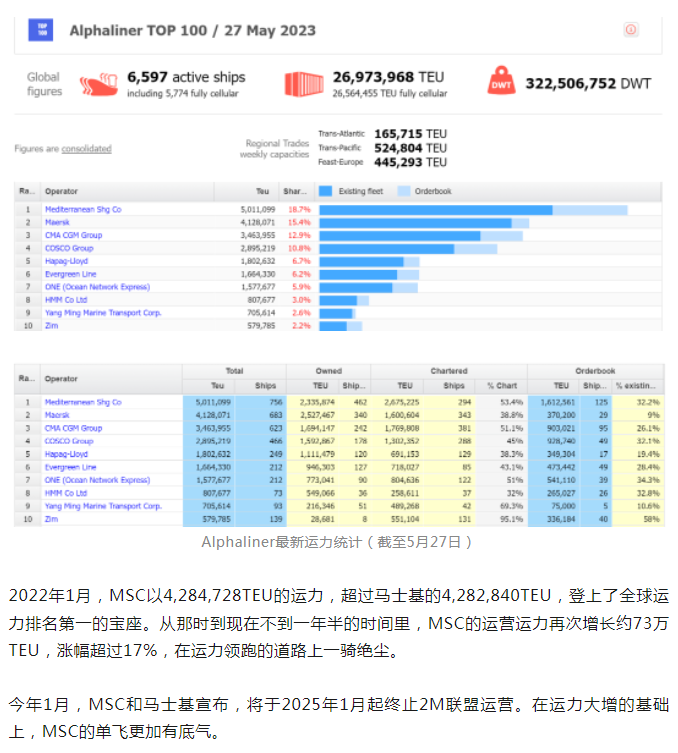The image size is (678, 753).
Task: Click the Existing fleet legend swatch
Action: pyautogui.click(x=325, y=191)
